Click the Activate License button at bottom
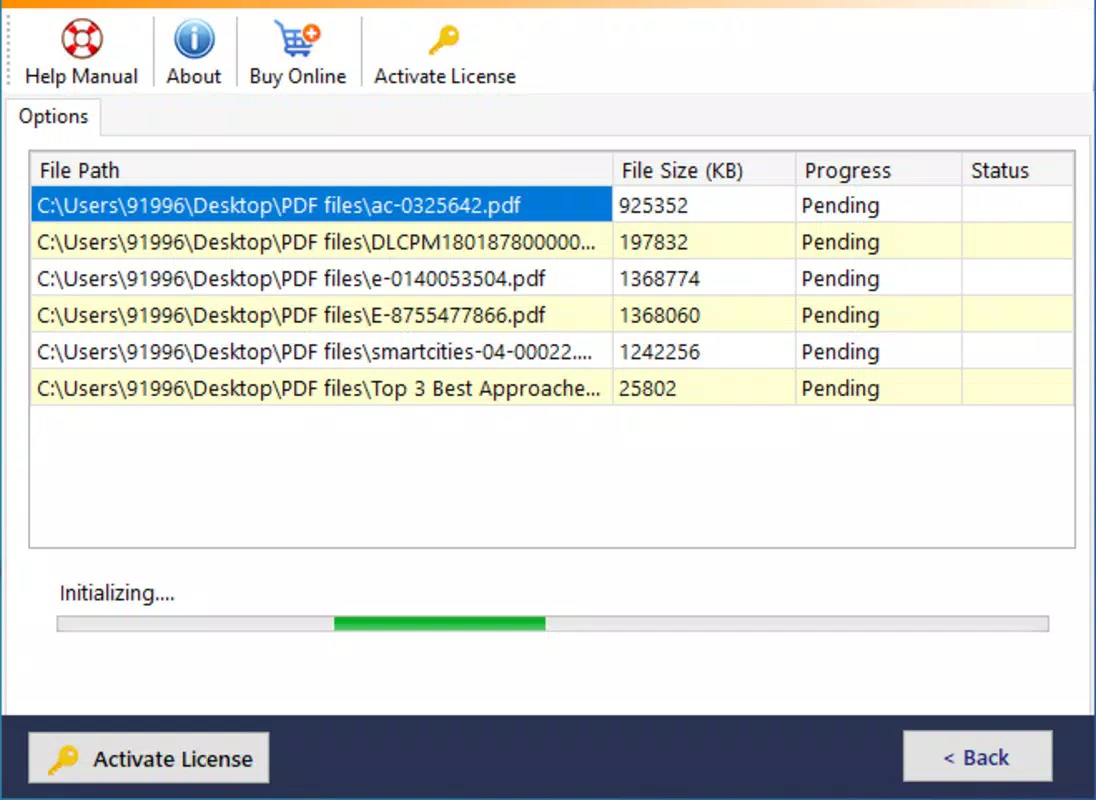Image resolution: width=1096 pixels, height=800 pixels. click(149, 758)
